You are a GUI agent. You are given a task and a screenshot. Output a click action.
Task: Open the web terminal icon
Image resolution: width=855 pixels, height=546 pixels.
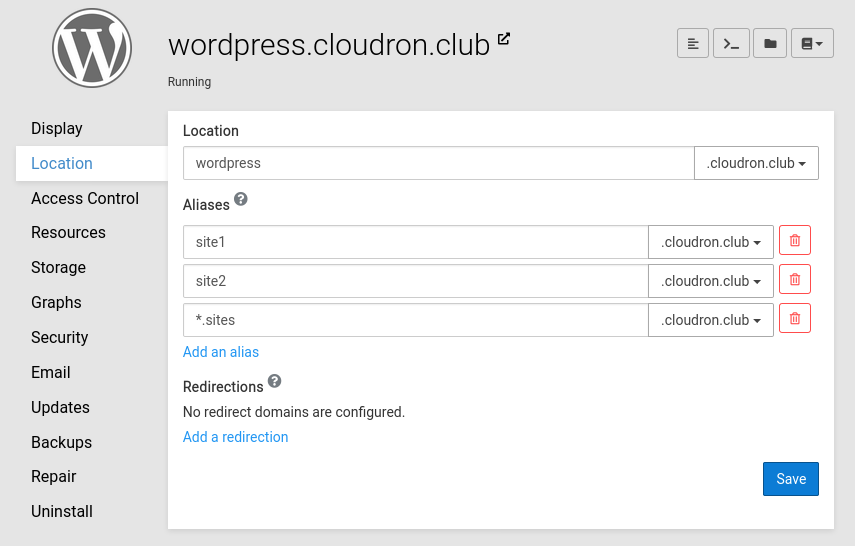click(x=731, y=43)
